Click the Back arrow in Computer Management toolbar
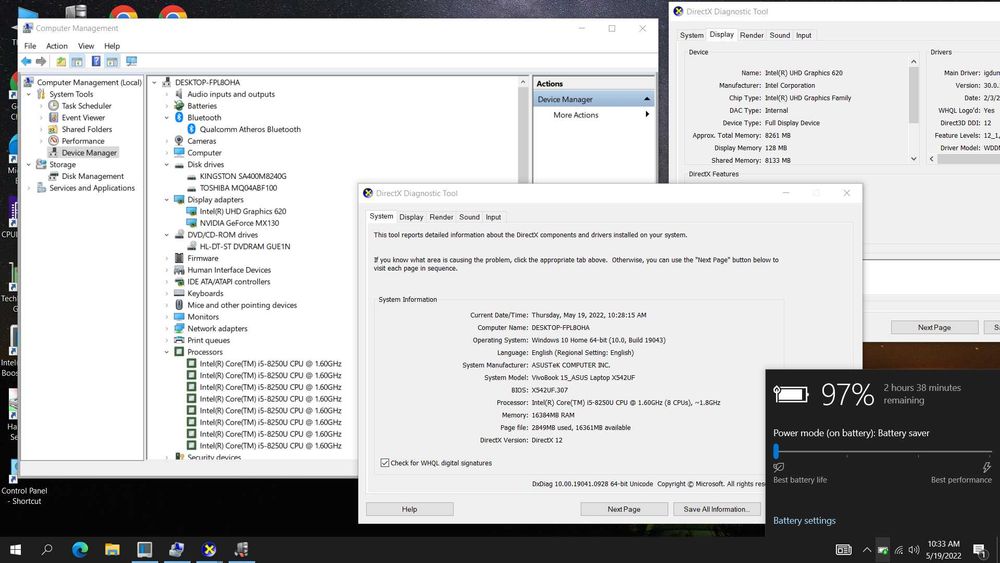This screenshot has height=563, width=1000. (26, 61)
